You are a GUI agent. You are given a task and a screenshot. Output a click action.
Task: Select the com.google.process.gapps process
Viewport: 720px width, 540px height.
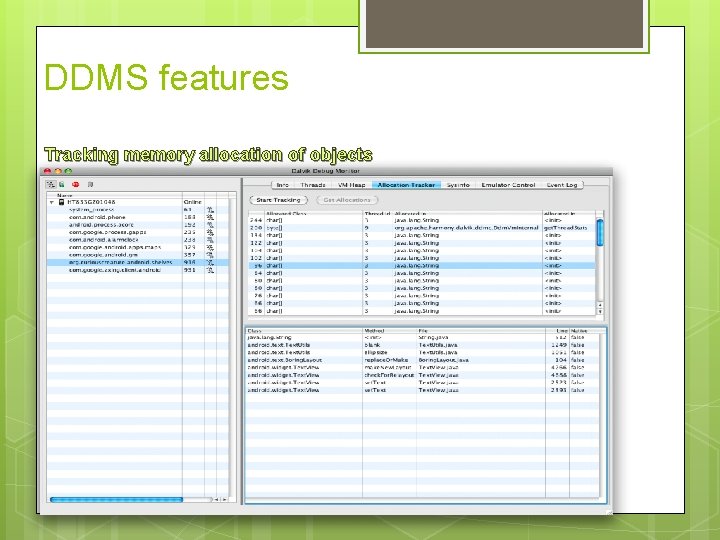coord(138,232)
